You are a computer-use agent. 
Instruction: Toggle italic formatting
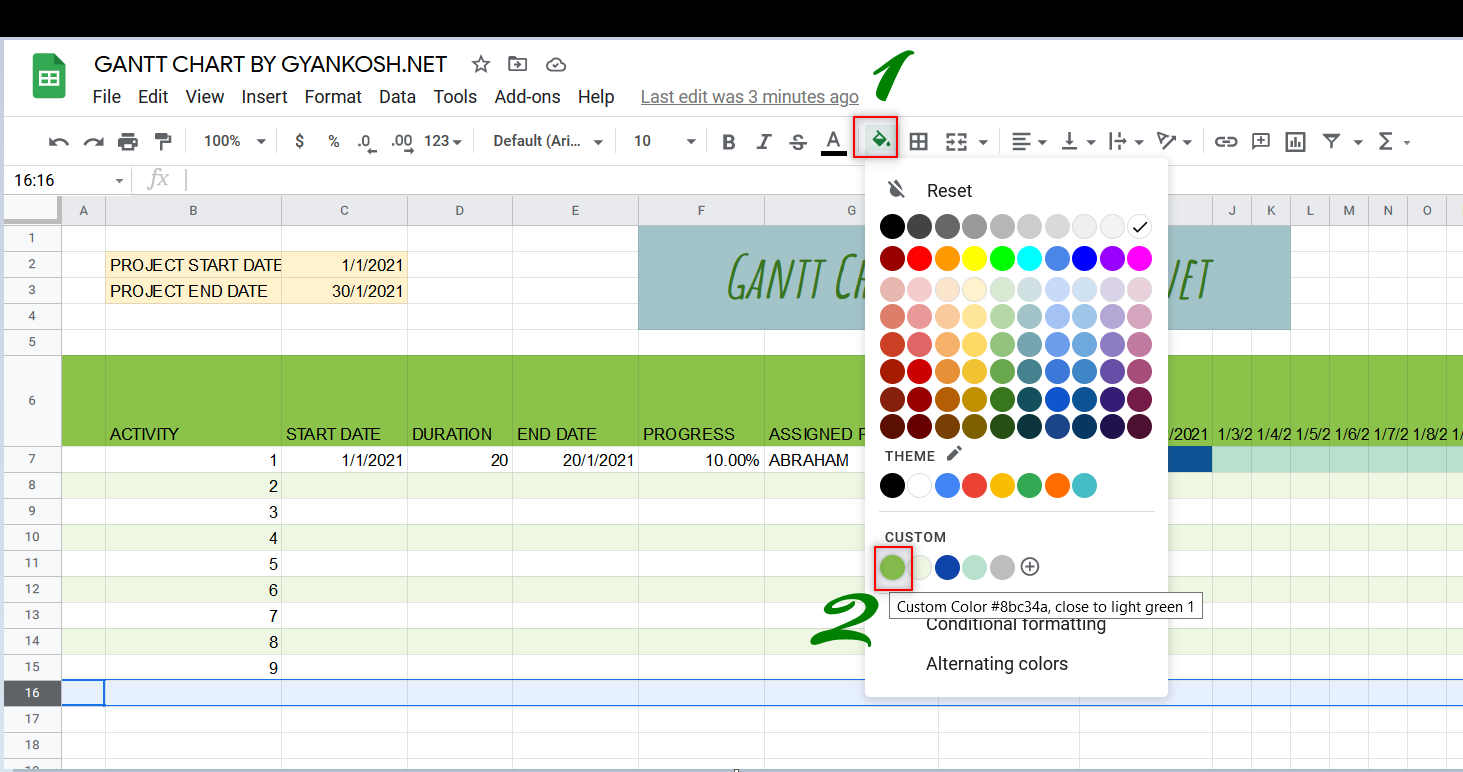tap(764, 141)
